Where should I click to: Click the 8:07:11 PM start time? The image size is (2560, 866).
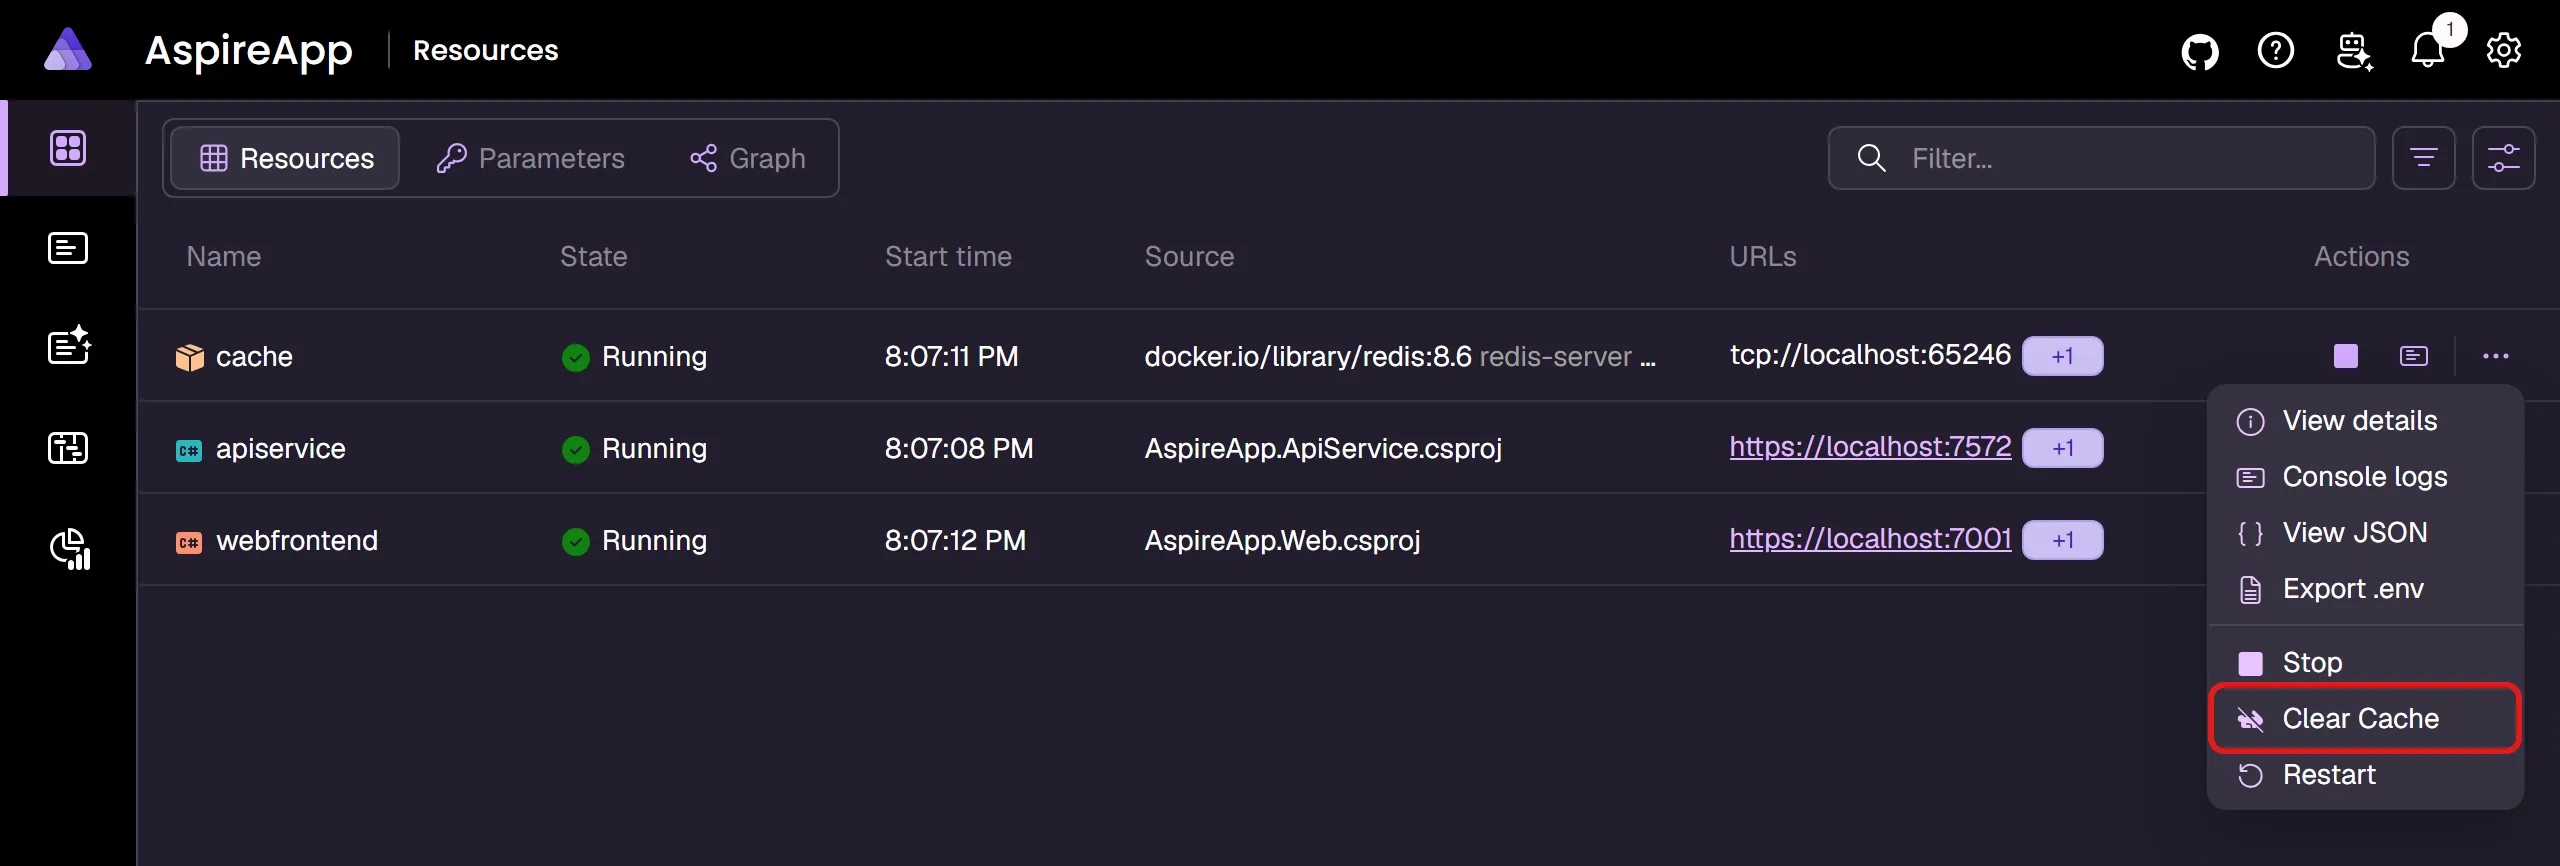(x=951, y=357)
